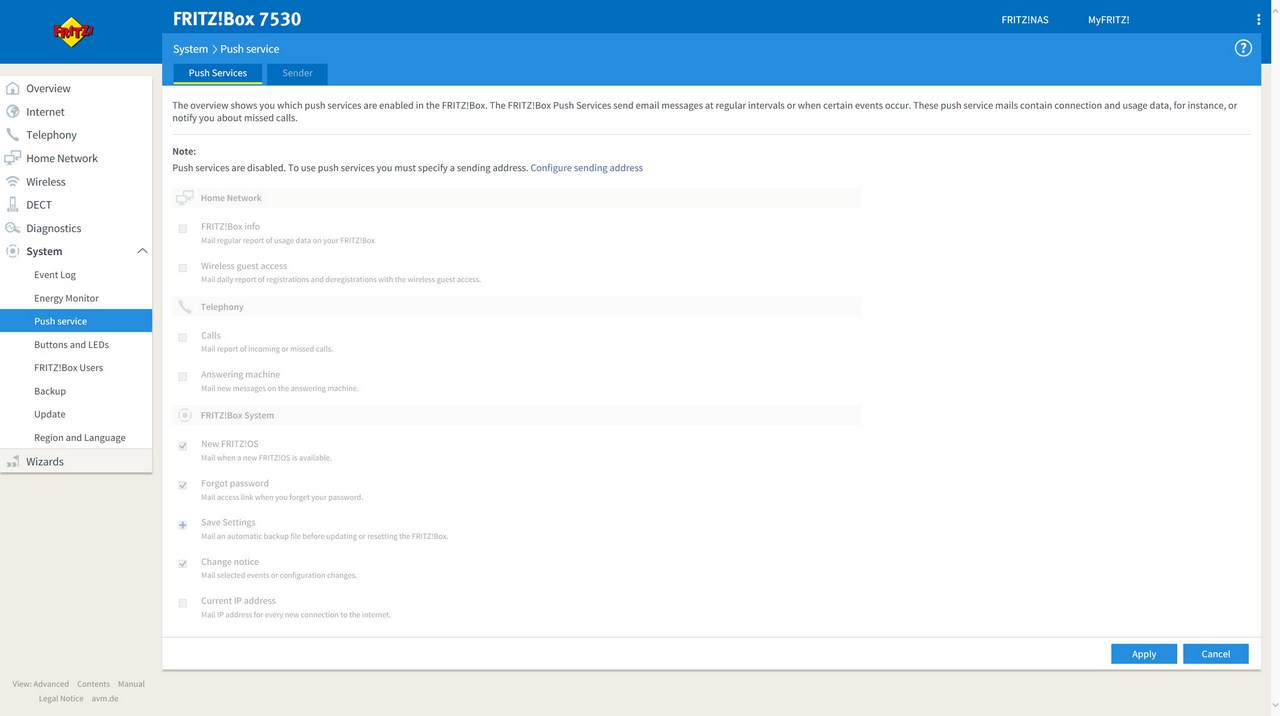Click the plus icon beside Save Settings
The image size is (1280, 716).
183,525
